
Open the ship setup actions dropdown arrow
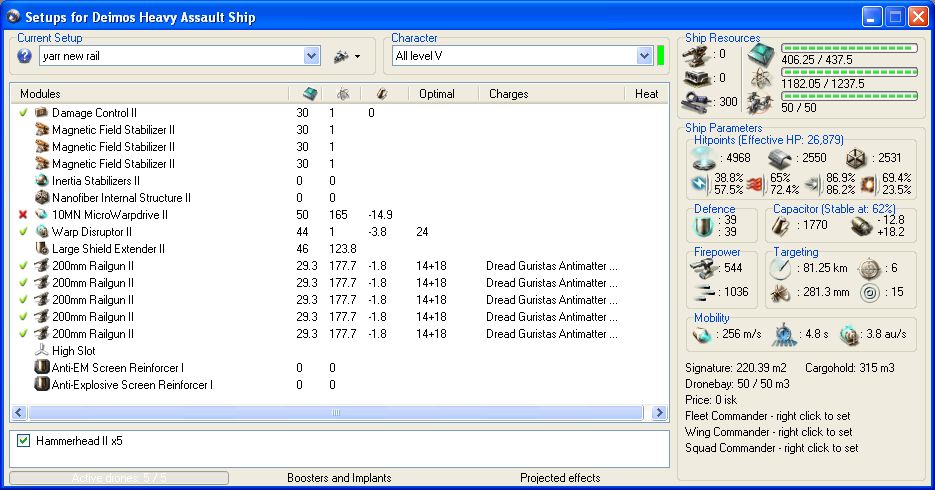[357, 56]
